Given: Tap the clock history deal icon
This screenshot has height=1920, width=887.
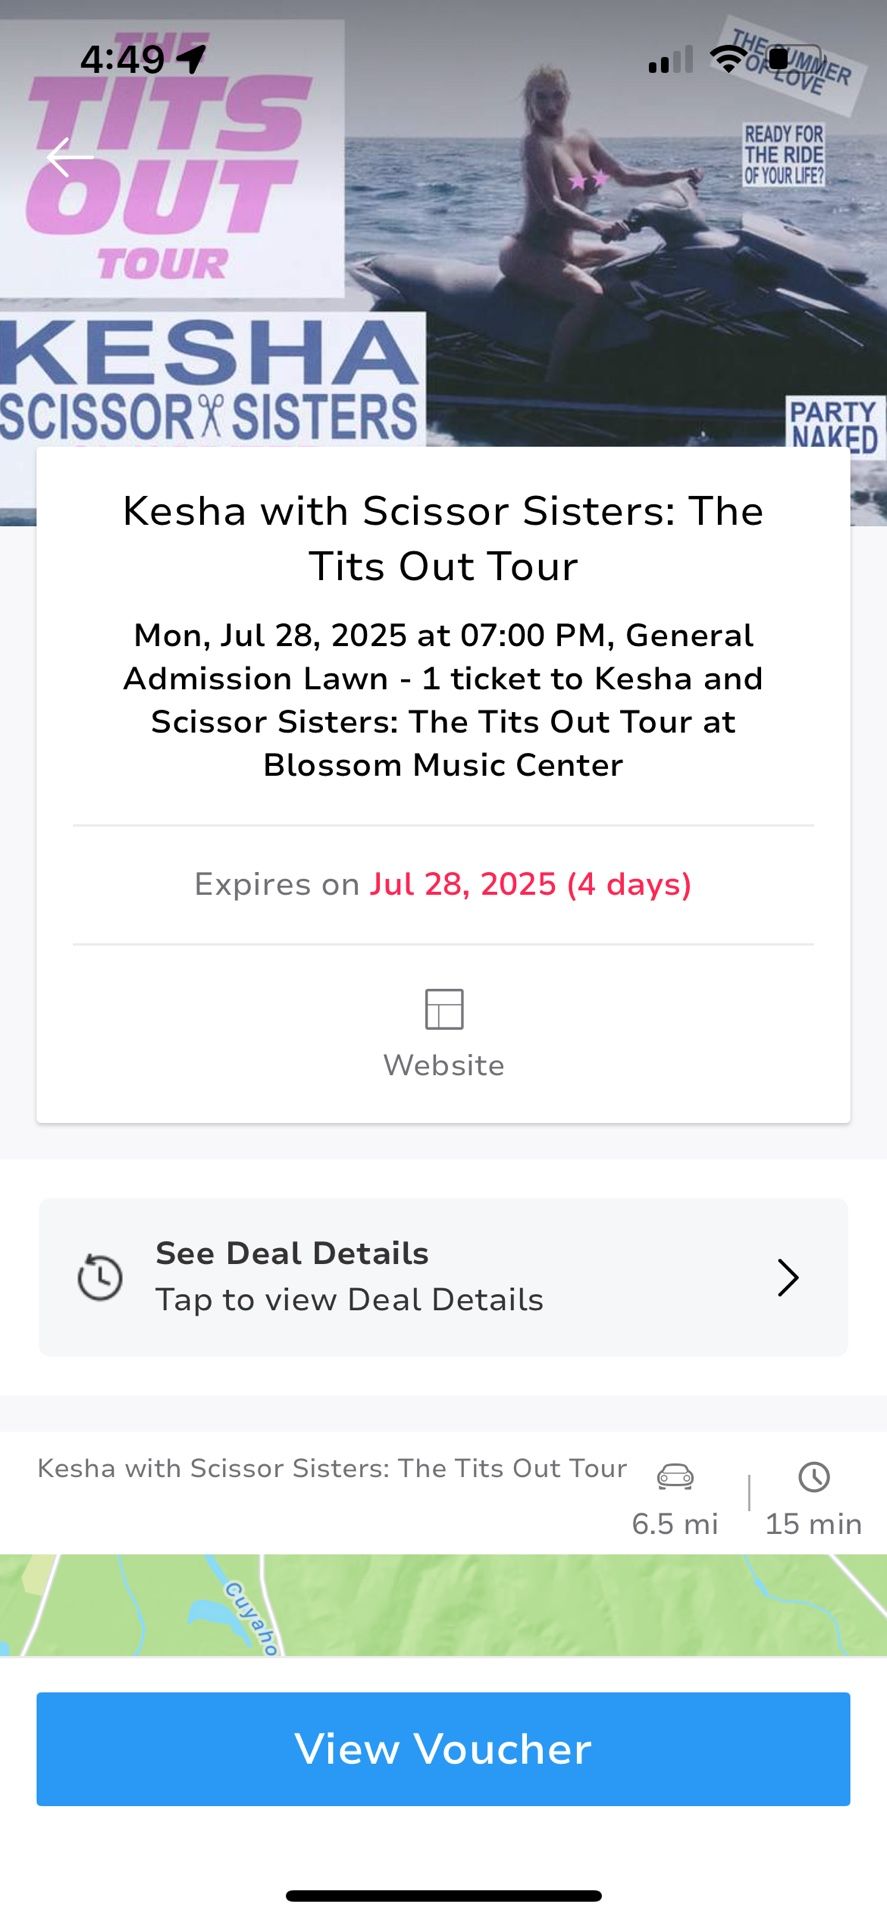Looking at the screenshot, I should [100, 1277].
